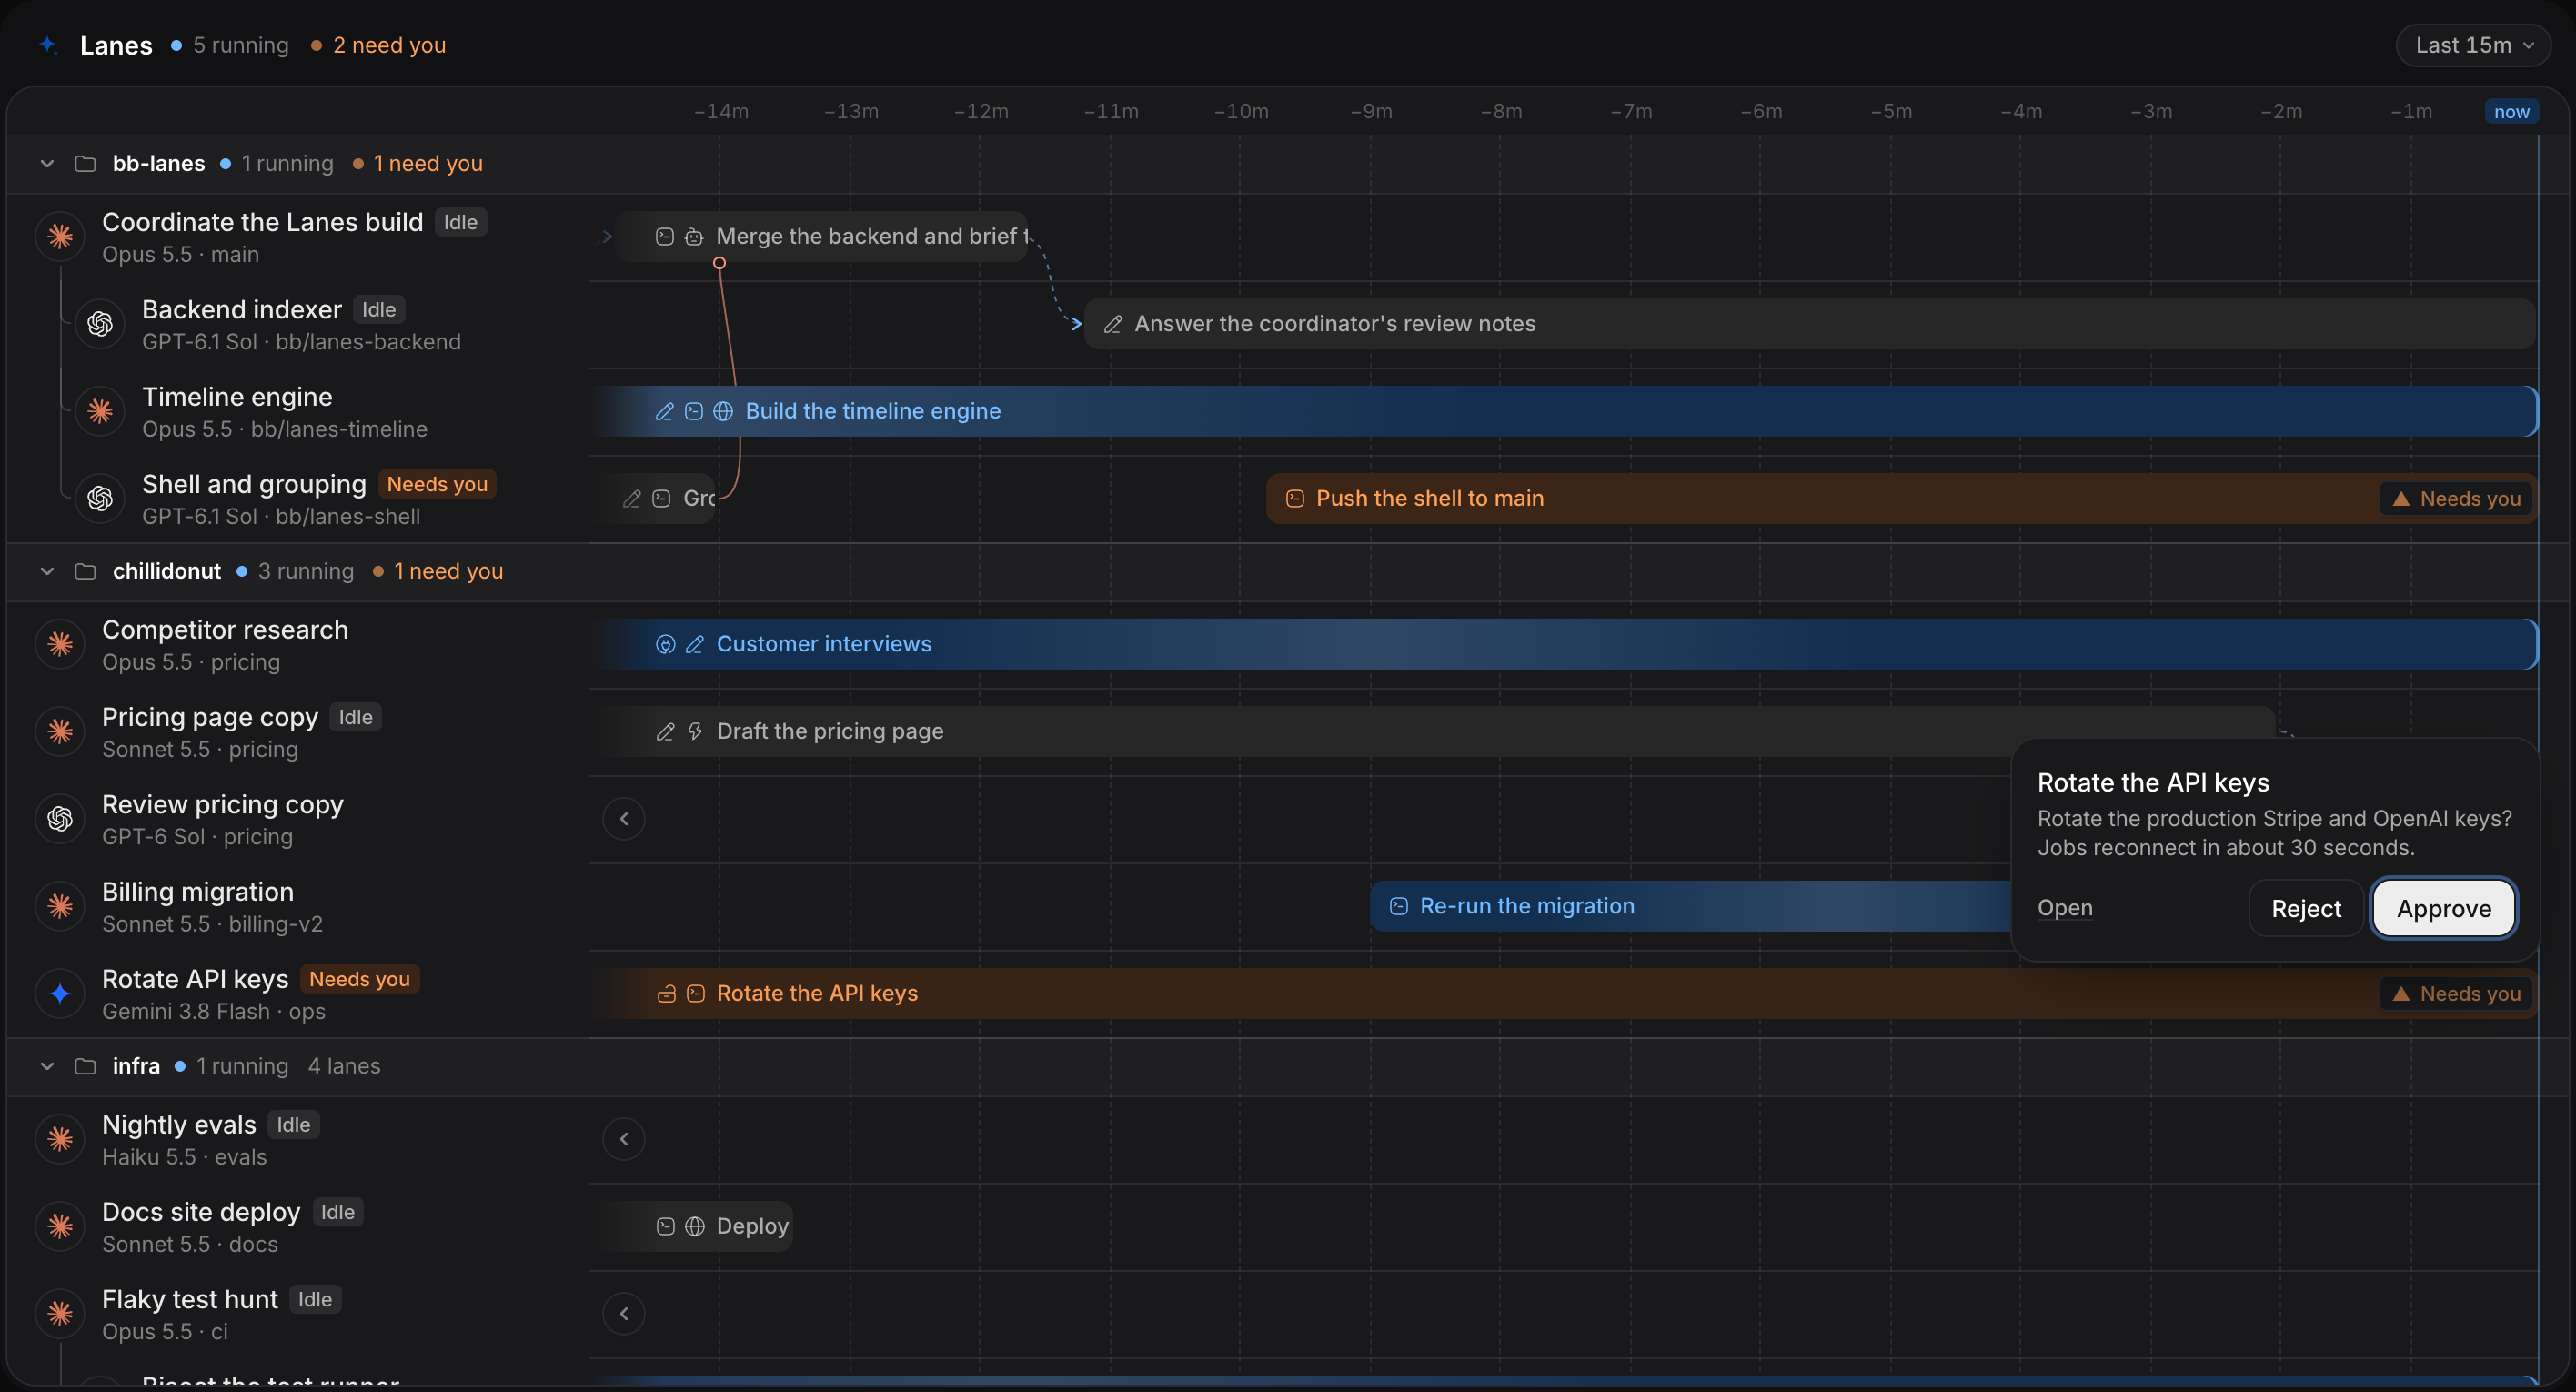Screen dimensions: 2576x1392
Task: Reject the Rotate the API keys request
Action: click(x=2305, y=908)
